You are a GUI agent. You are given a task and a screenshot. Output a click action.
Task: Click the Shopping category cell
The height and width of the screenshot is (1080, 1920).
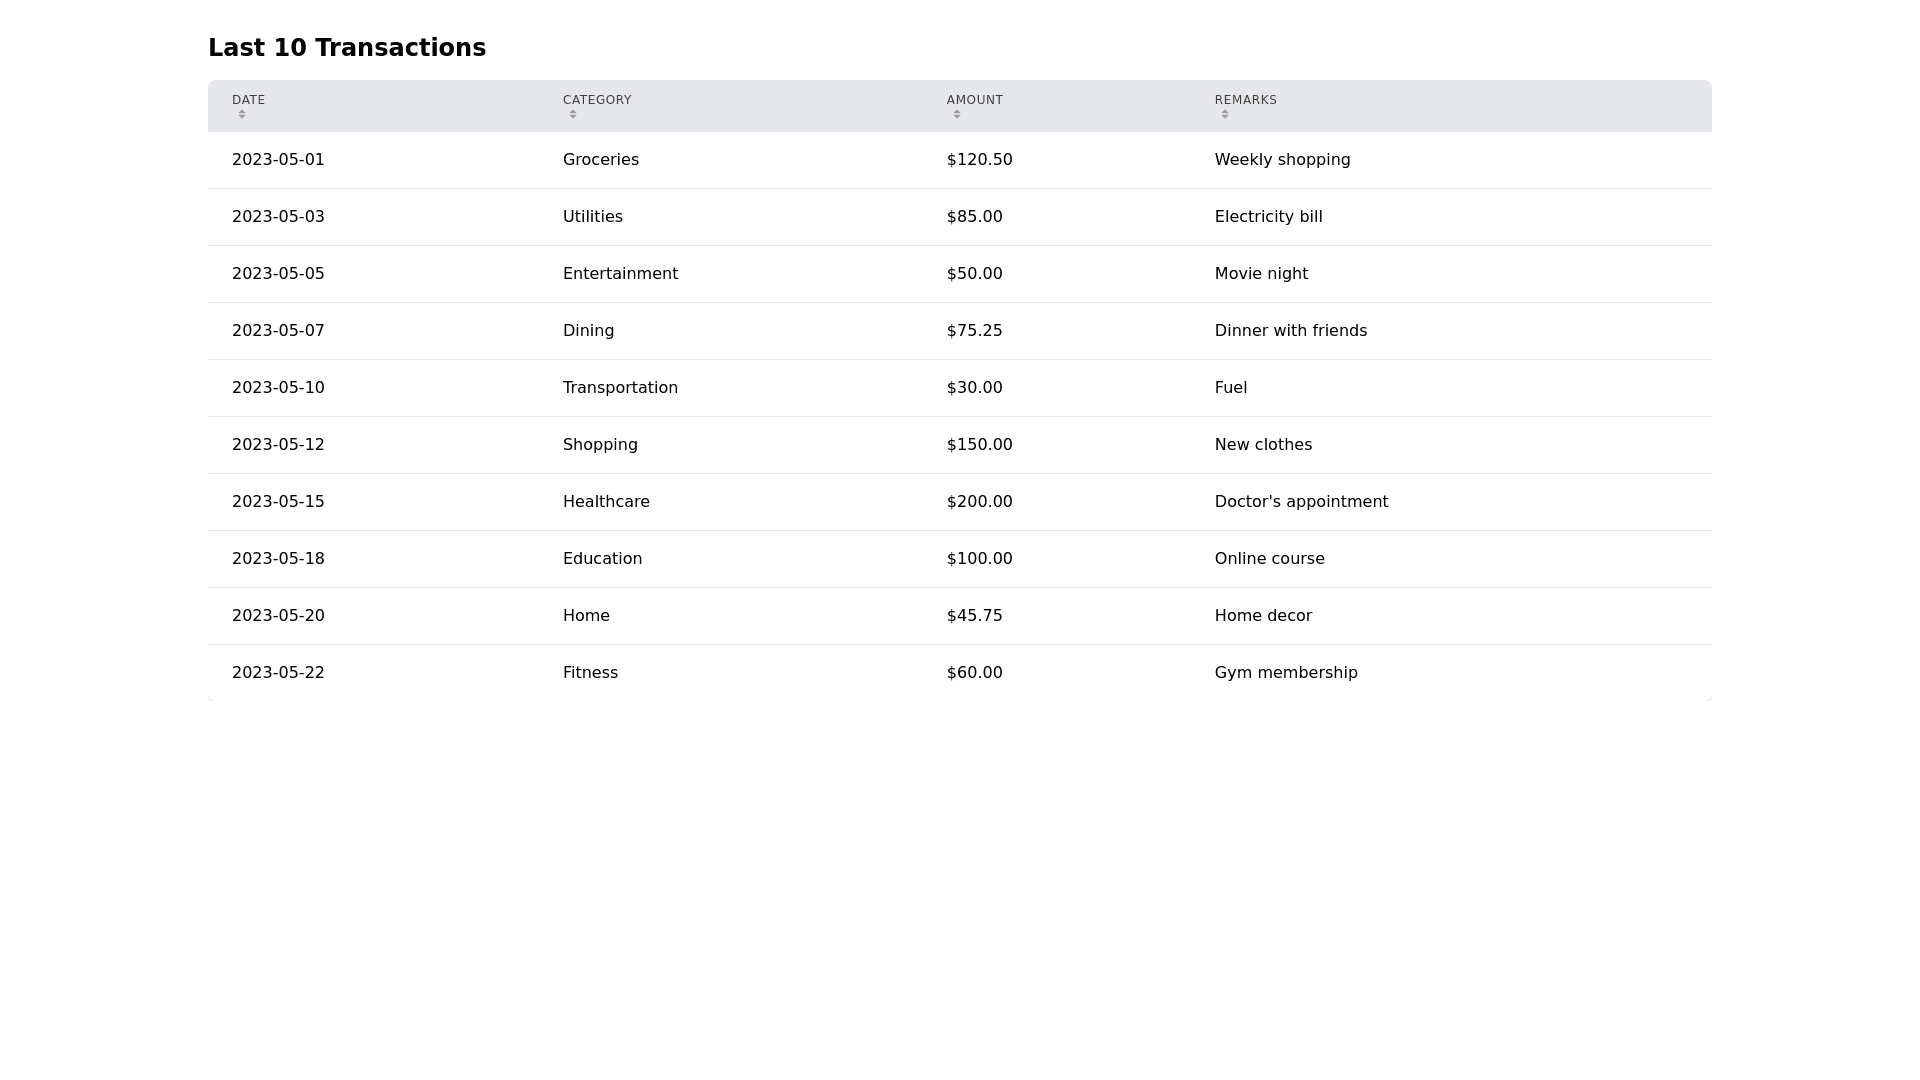pos(600,445)
